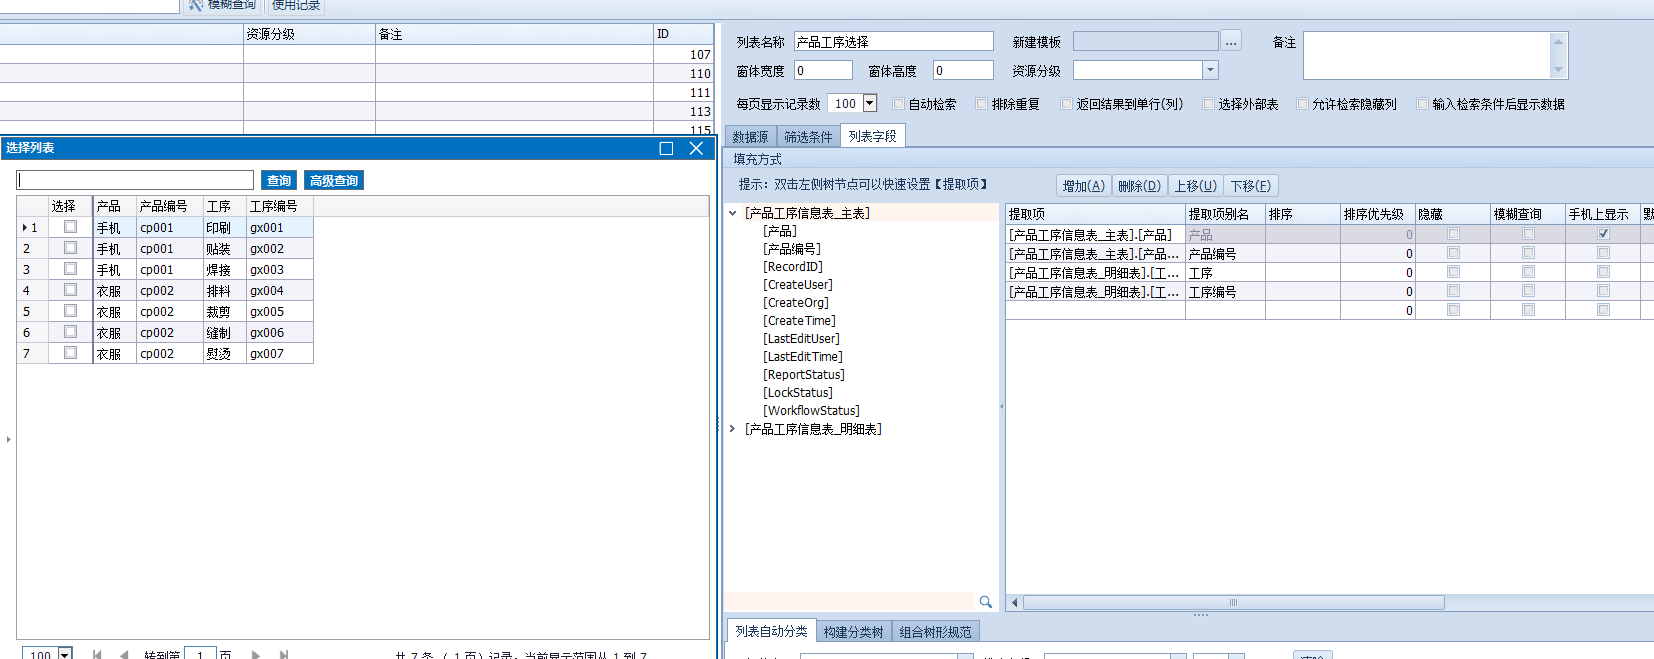Check the selection box for row 4 衣服 排料
The height and width of the screenshot is (659, 1654).
pyautogui.click(x=70, y=290)
